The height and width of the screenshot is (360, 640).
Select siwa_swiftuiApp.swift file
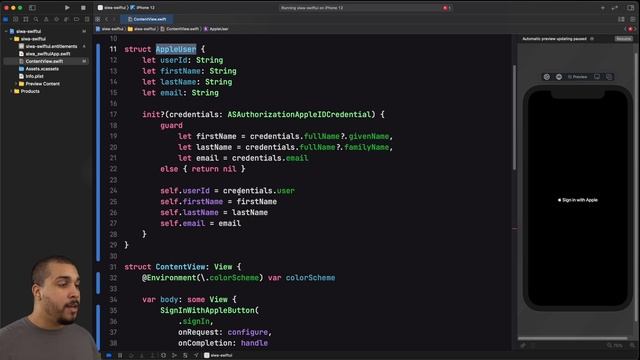[44, 54]
